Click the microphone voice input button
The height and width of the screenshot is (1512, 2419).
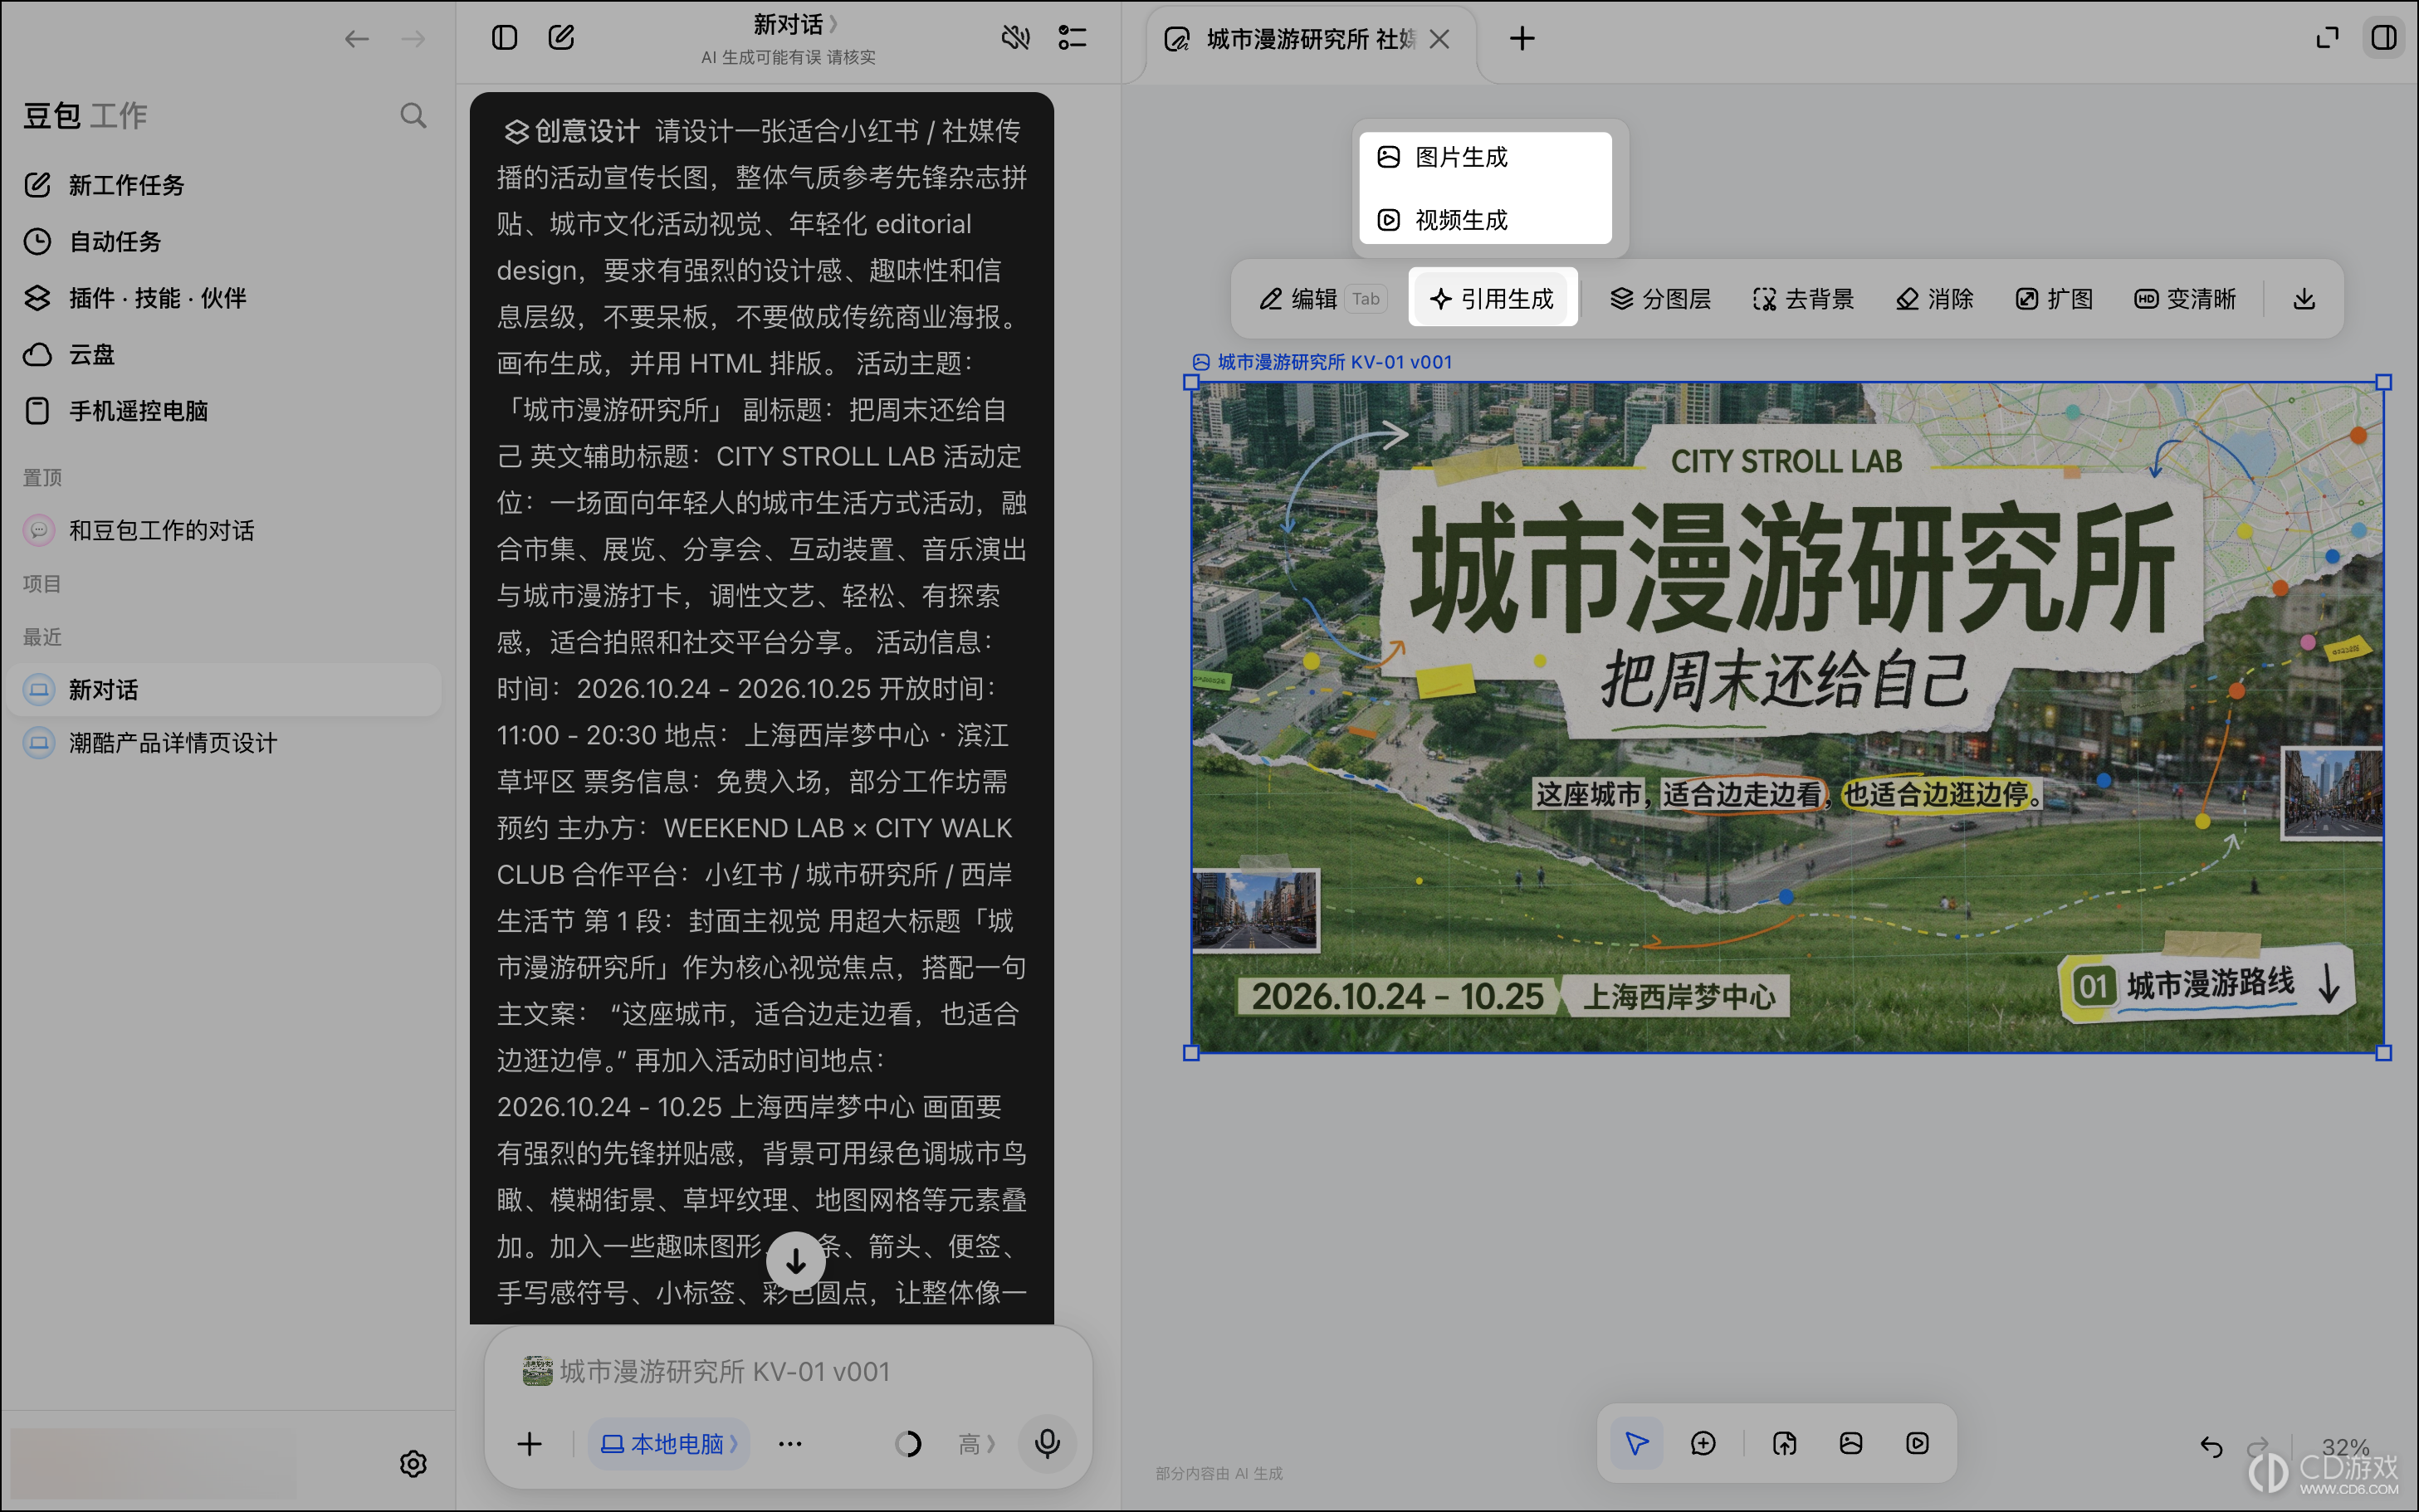[x=1047, y=1444]
